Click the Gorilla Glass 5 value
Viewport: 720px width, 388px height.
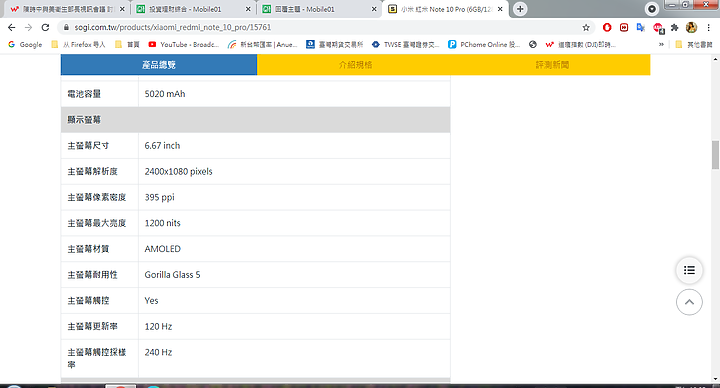(x=172, y=275)
